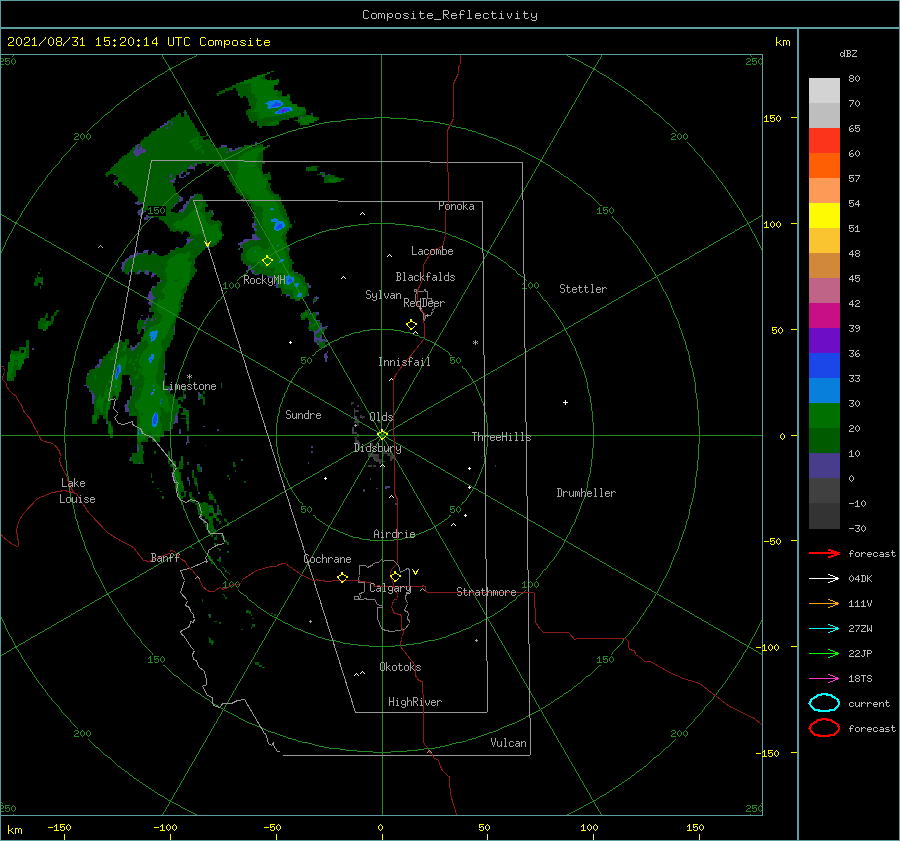Click the Sylvan label

coord(383,295)
